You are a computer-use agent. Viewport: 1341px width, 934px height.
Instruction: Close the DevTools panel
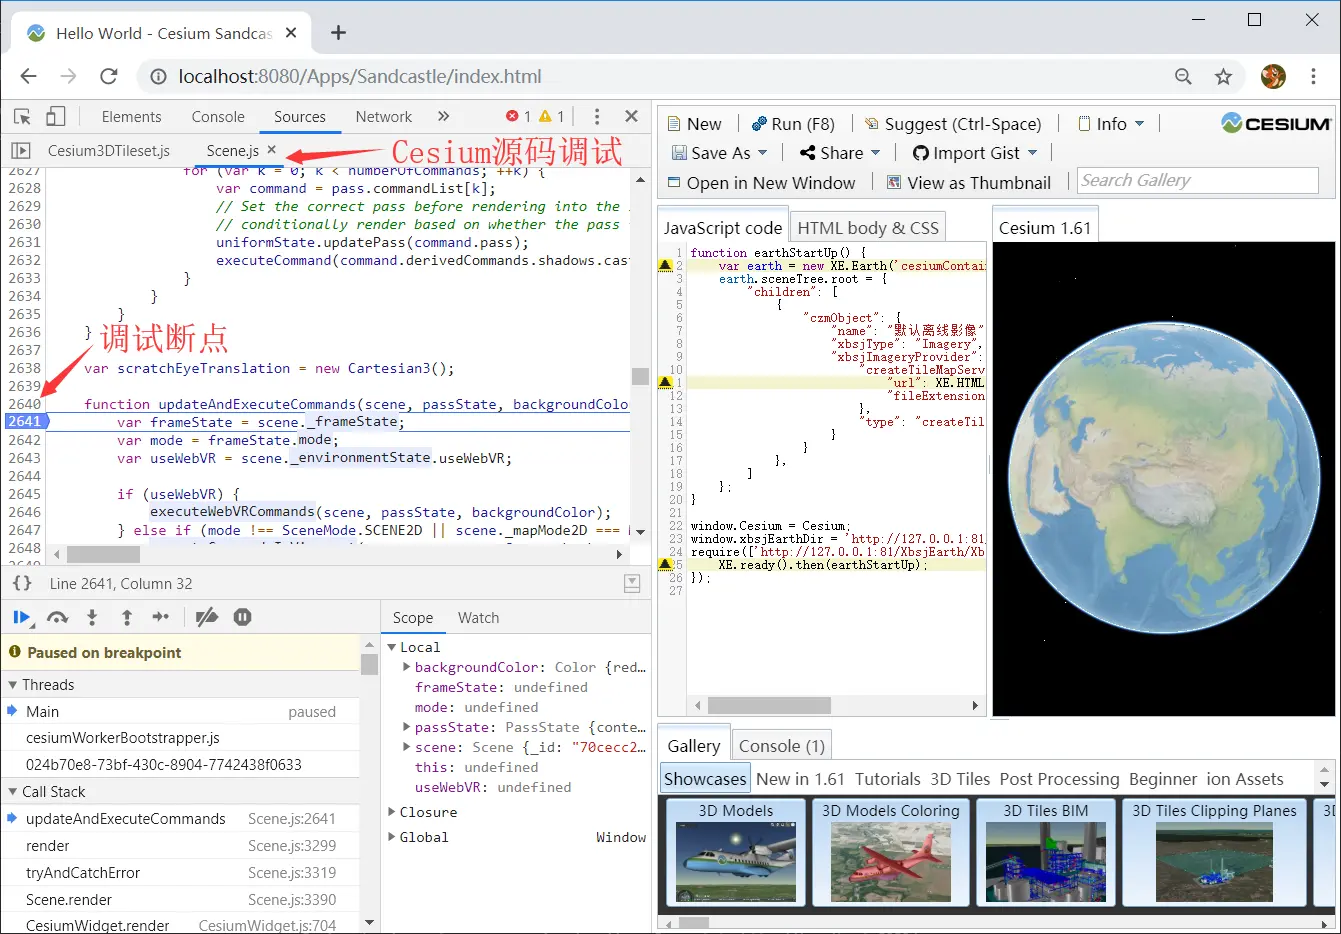pyautogui.click(x=631, y=116)
